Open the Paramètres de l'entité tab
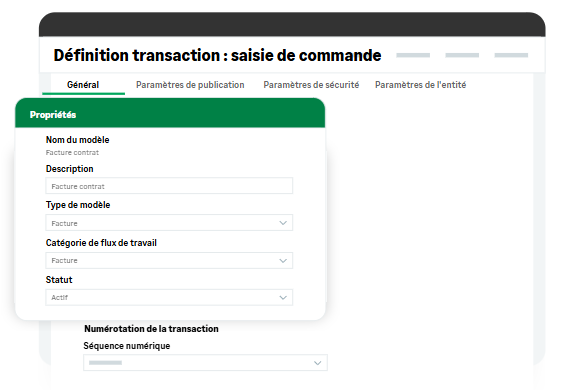Viewport: 561px width, 390px height. coord(420,85)
